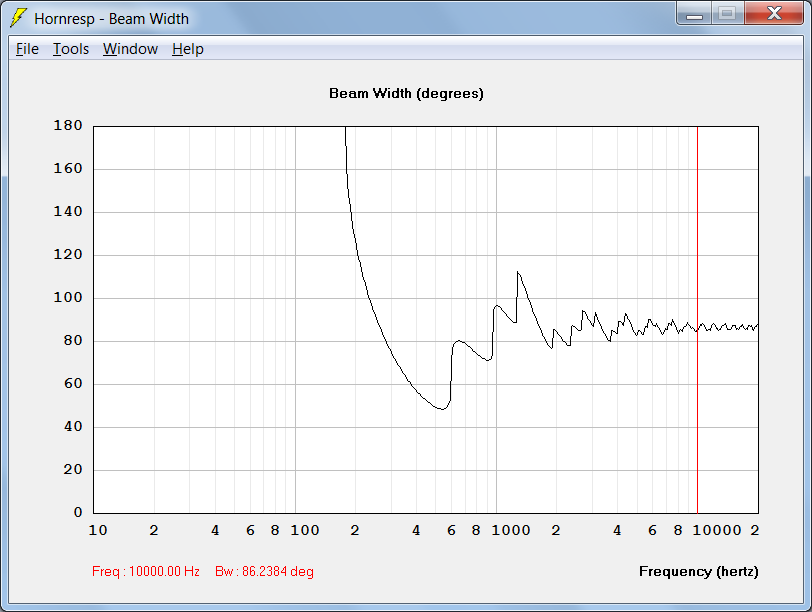This screenshot has height=612, width=812.
Task: Click the 100 x-axis label
Action: point(304,530)
